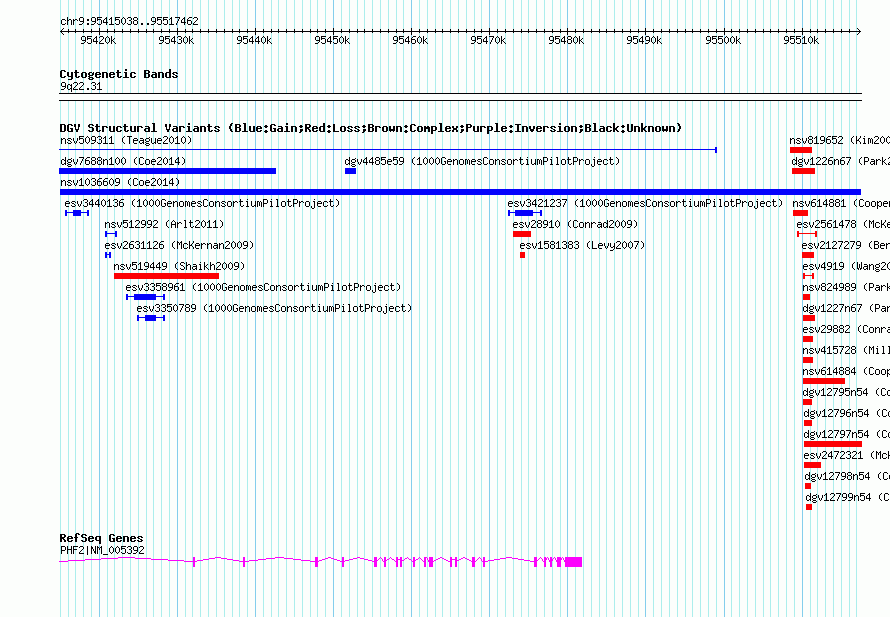The width and height of the screenshot is (890, 617).
Task: Open nsv415728 variant label
Action: [x=846, y=350]
